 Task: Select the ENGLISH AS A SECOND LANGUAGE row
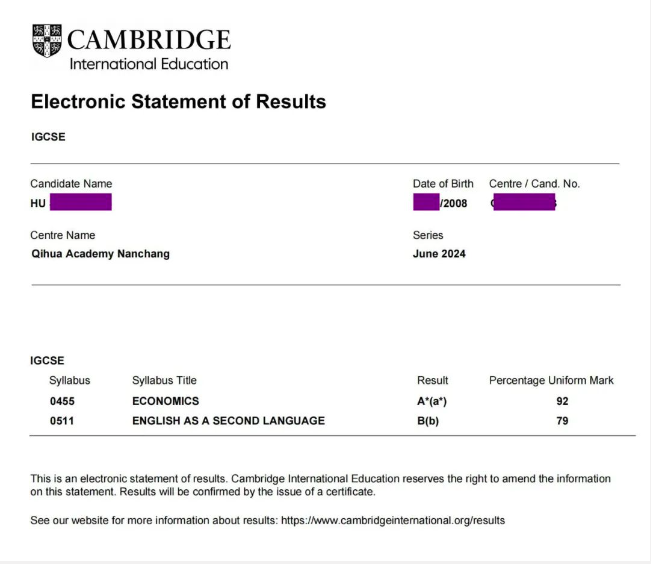pyautogui.click(x=228, y=421)
